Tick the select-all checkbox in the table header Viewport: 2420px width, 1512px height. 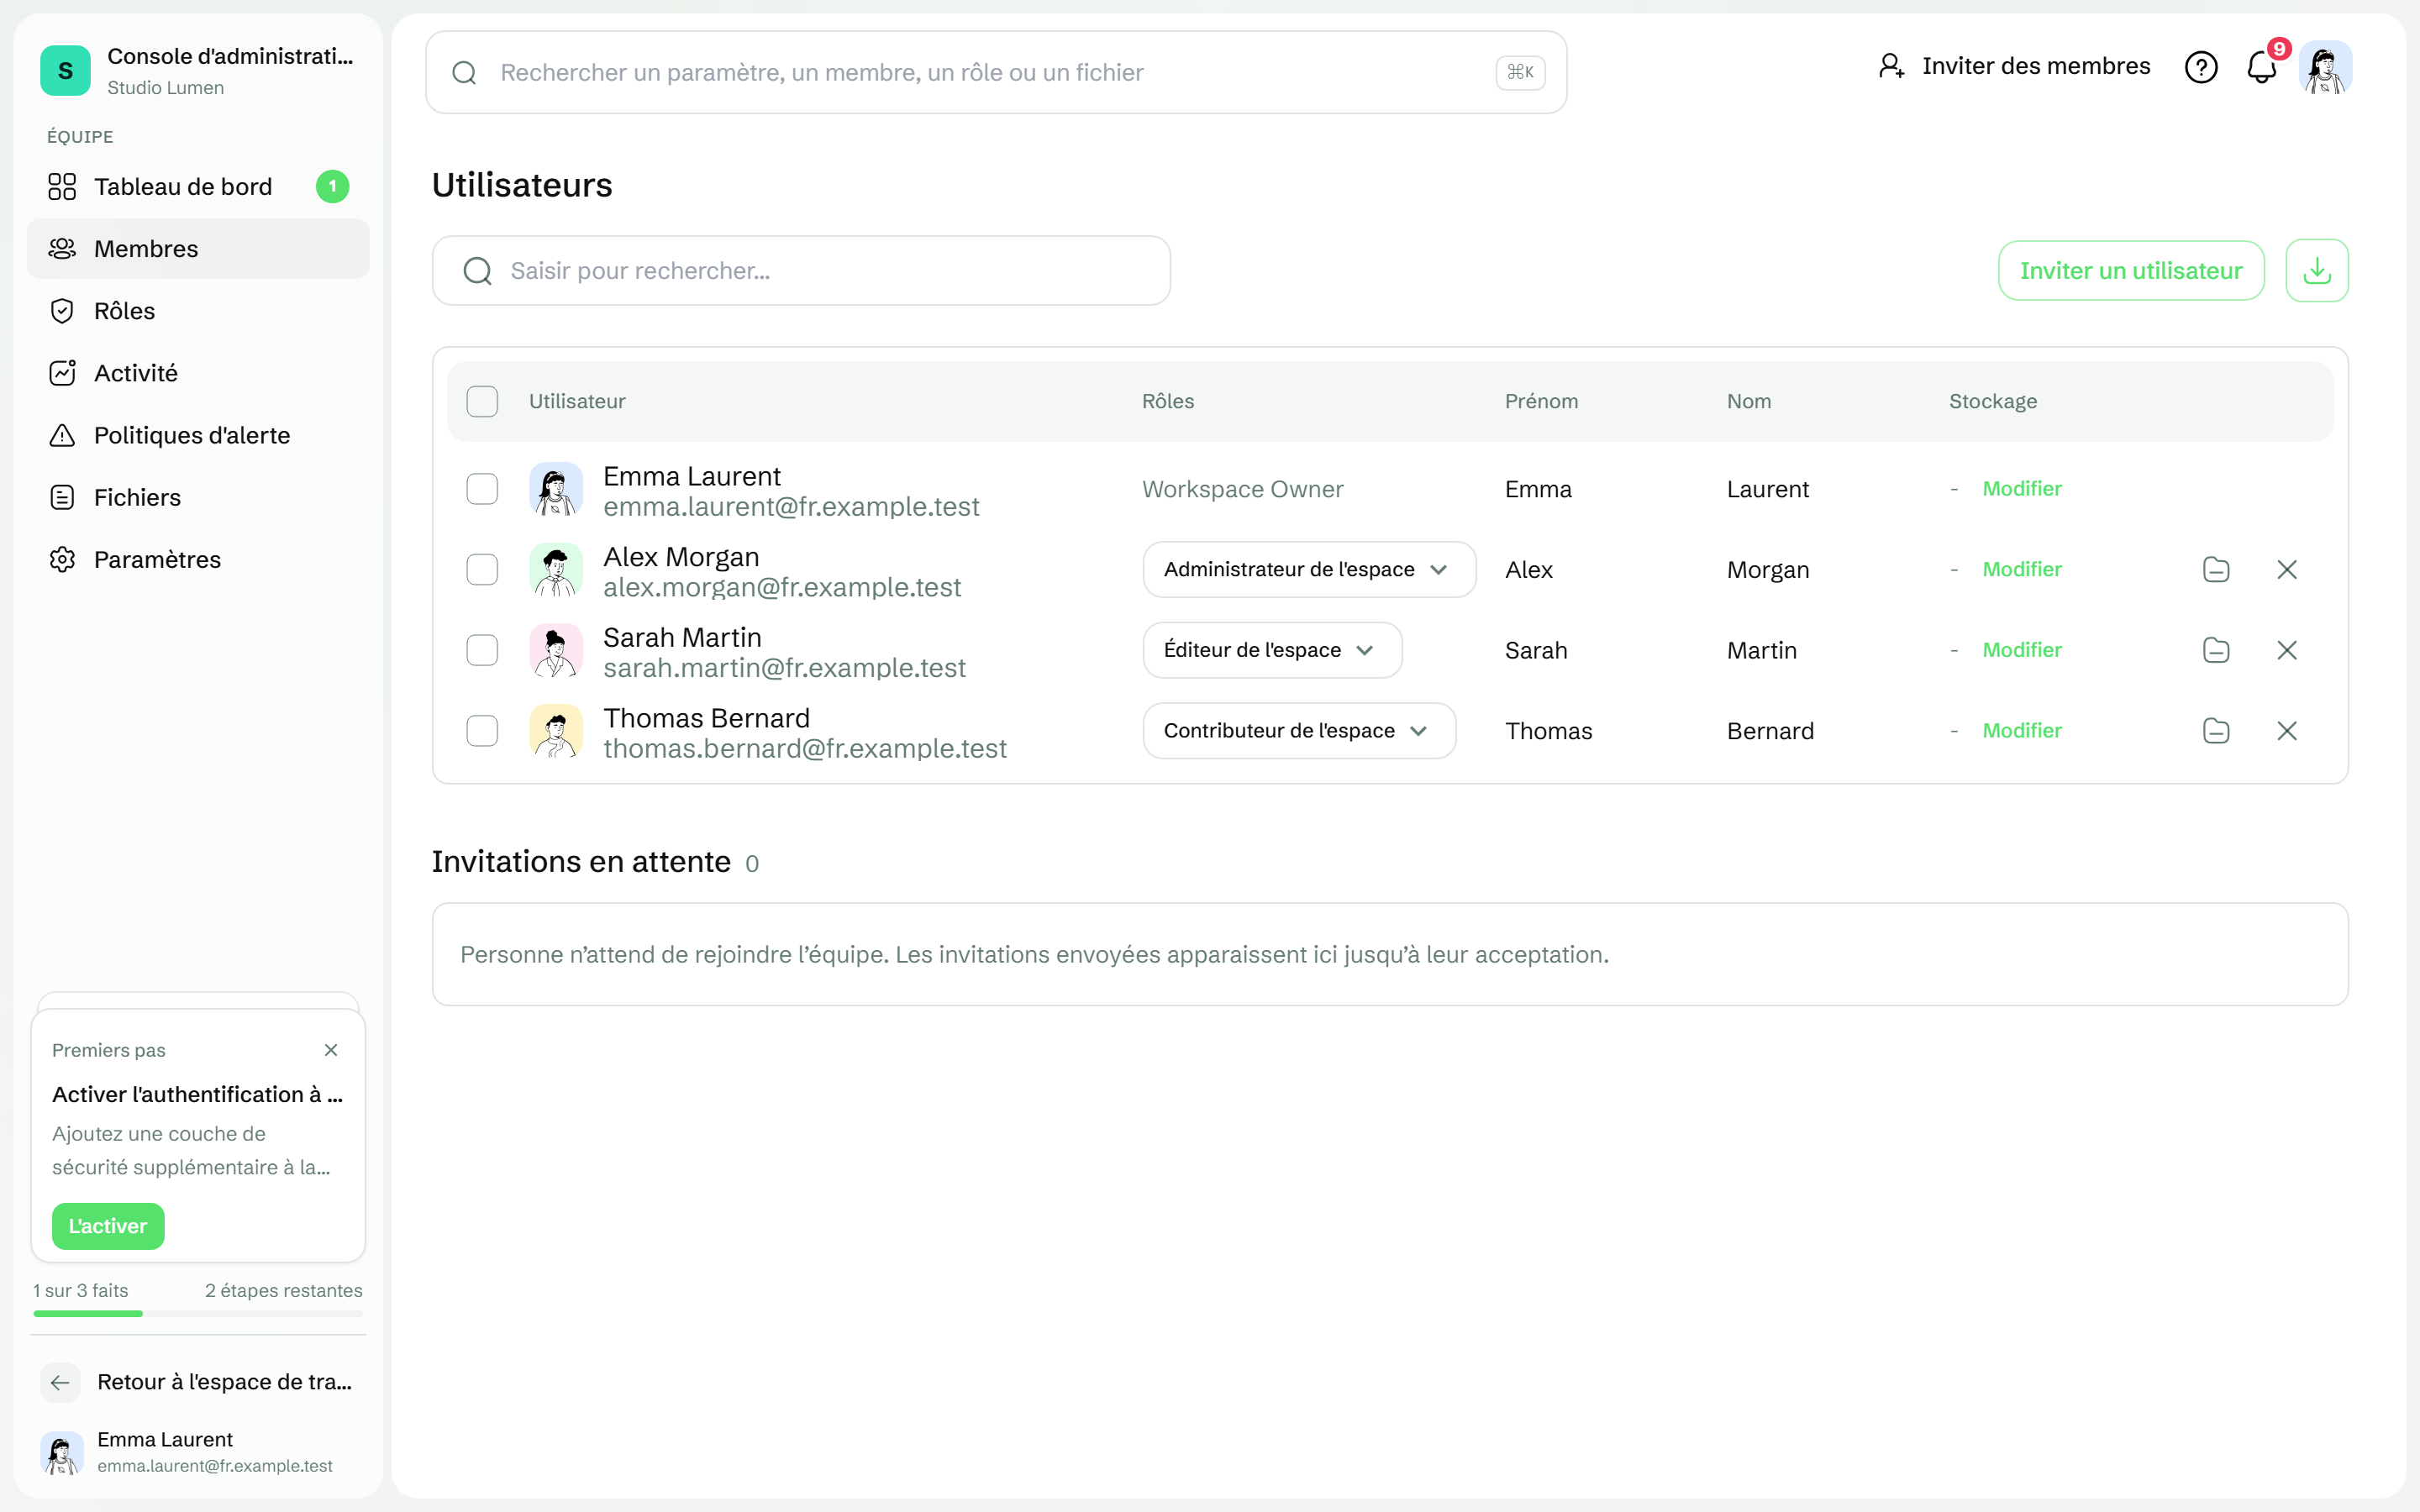[x=482, y=401]
